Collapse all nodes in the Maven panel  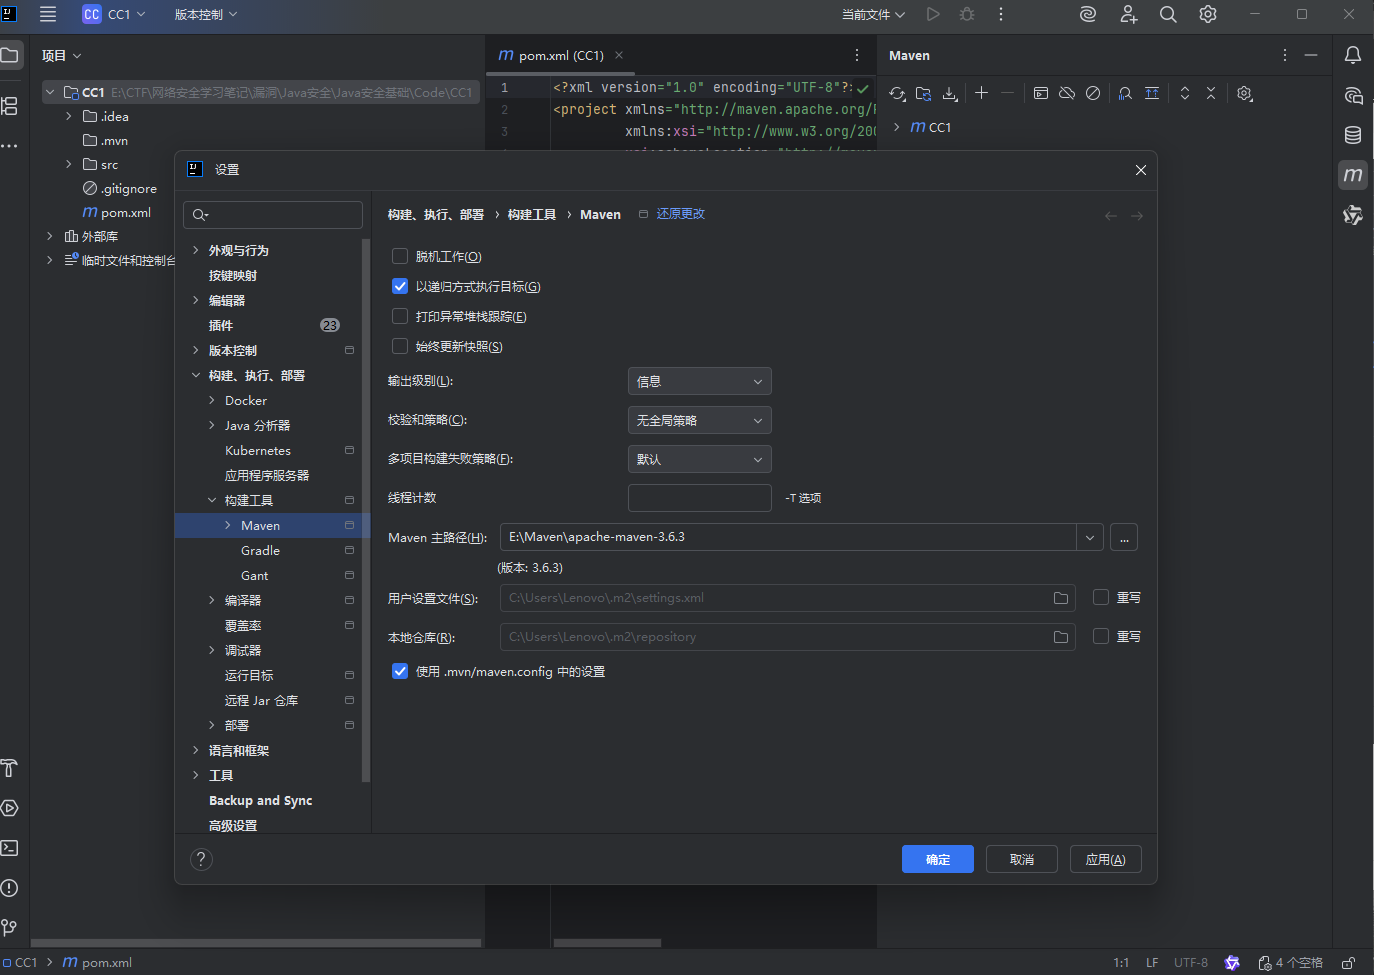pyautogui.click(x=1211, y=93)
